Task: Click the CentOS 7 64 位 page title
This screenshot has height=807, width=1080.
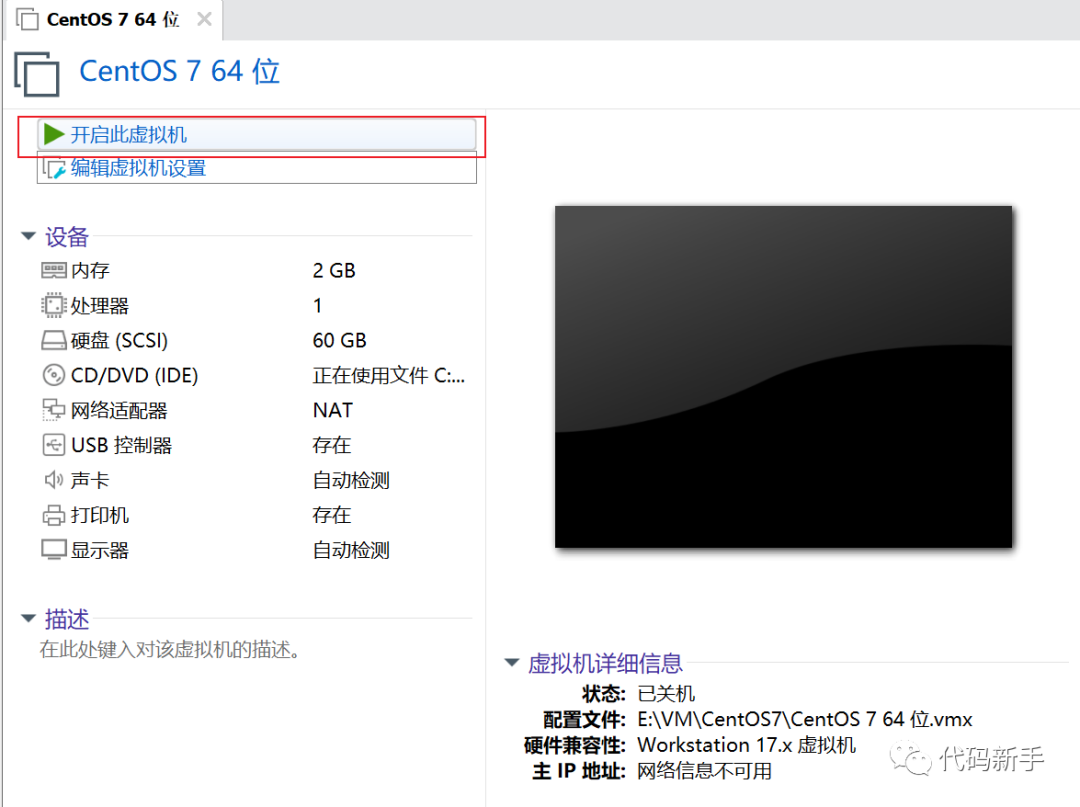Action: click(x=180, y=72)
